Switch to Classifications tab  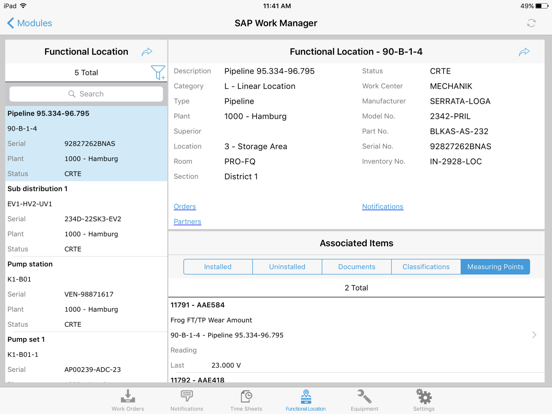point(426,267)
